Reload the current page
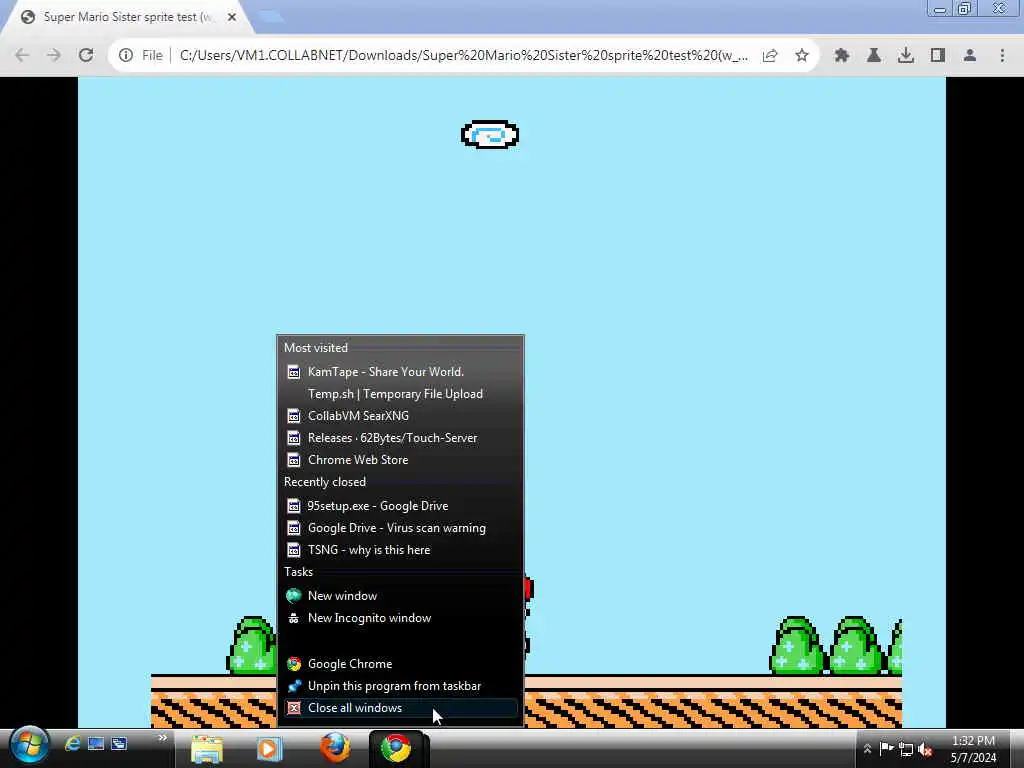1024x768 pixels. pos(86,56)
